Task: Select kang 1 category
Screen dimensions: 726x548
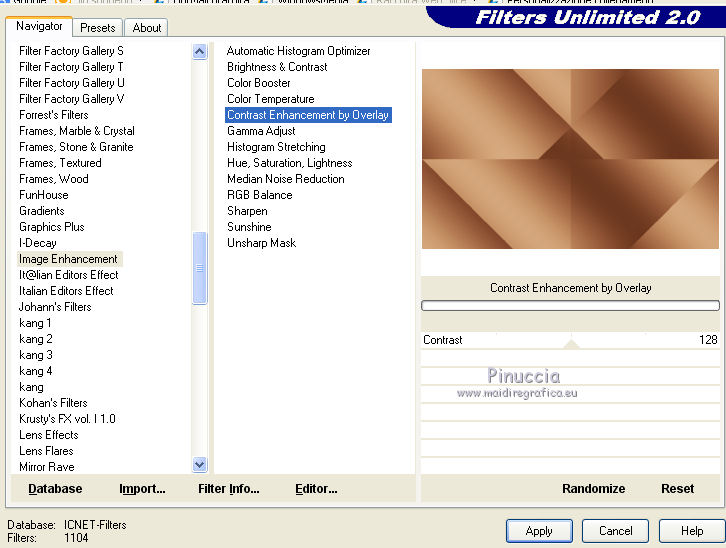Action: pos(35,323)
